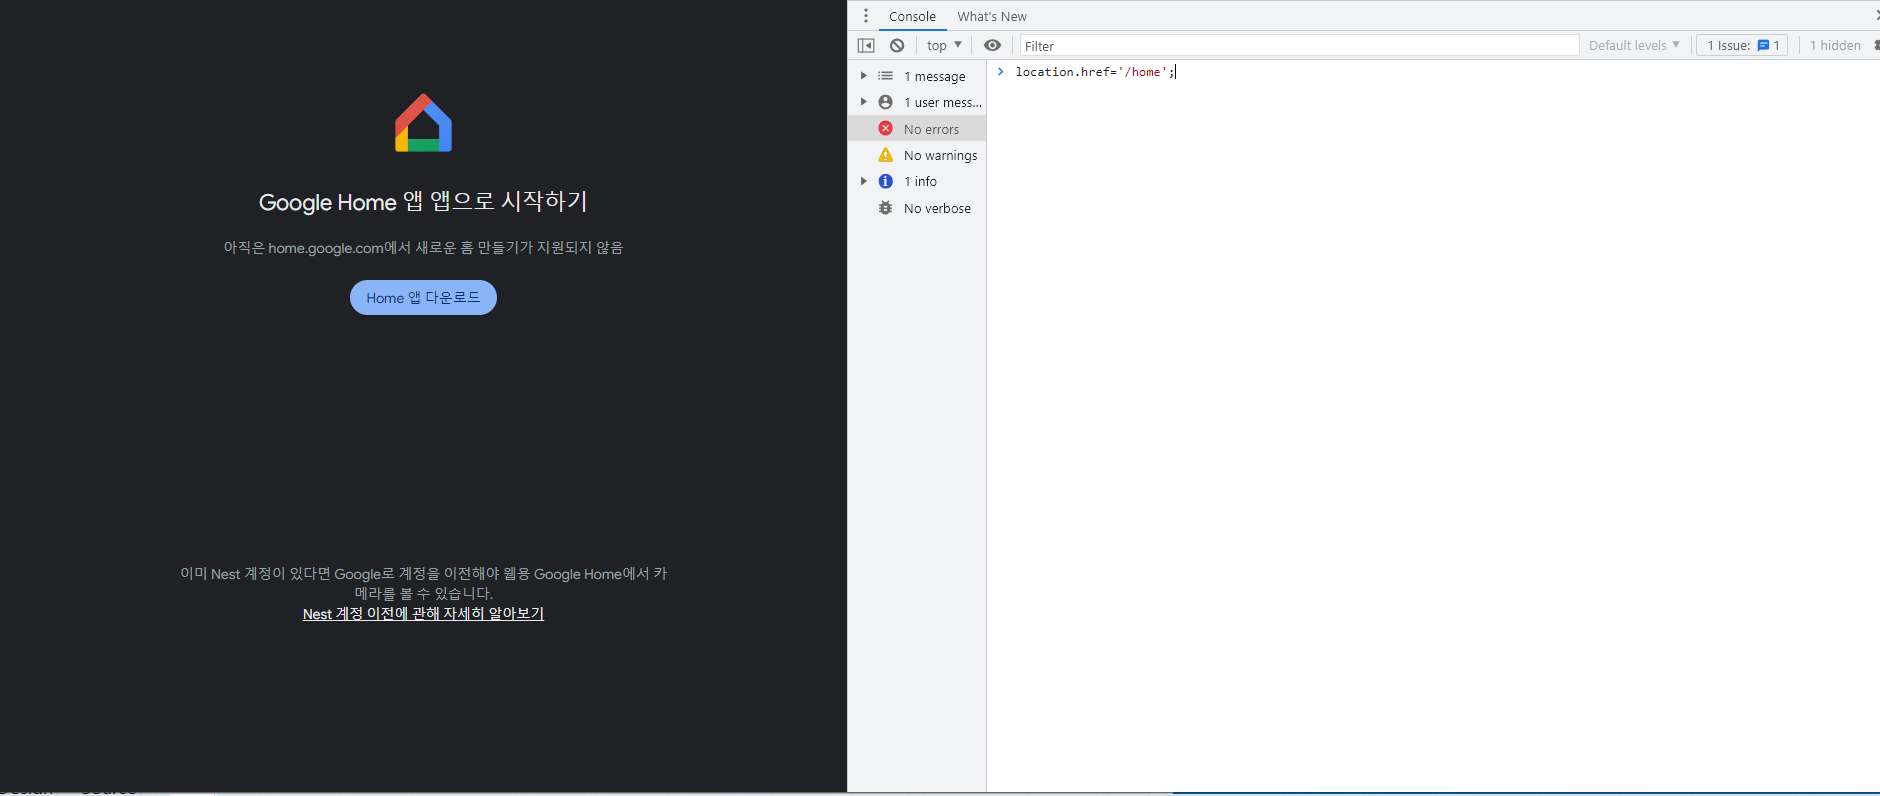
Task: Expand the 1 info group arrow
Action: 863,181
